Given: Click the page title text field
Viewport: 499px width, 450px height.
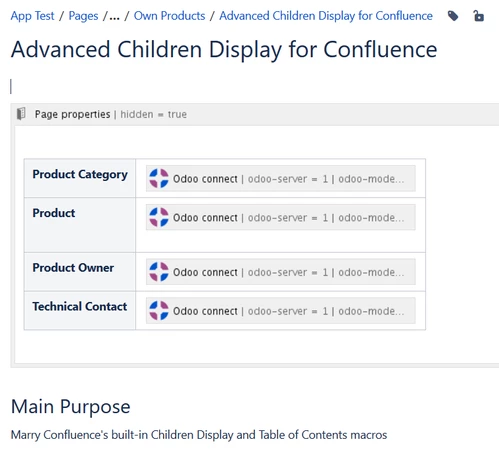Looking at the screenshot, I should pyautogui.click(x=224, y=49).
